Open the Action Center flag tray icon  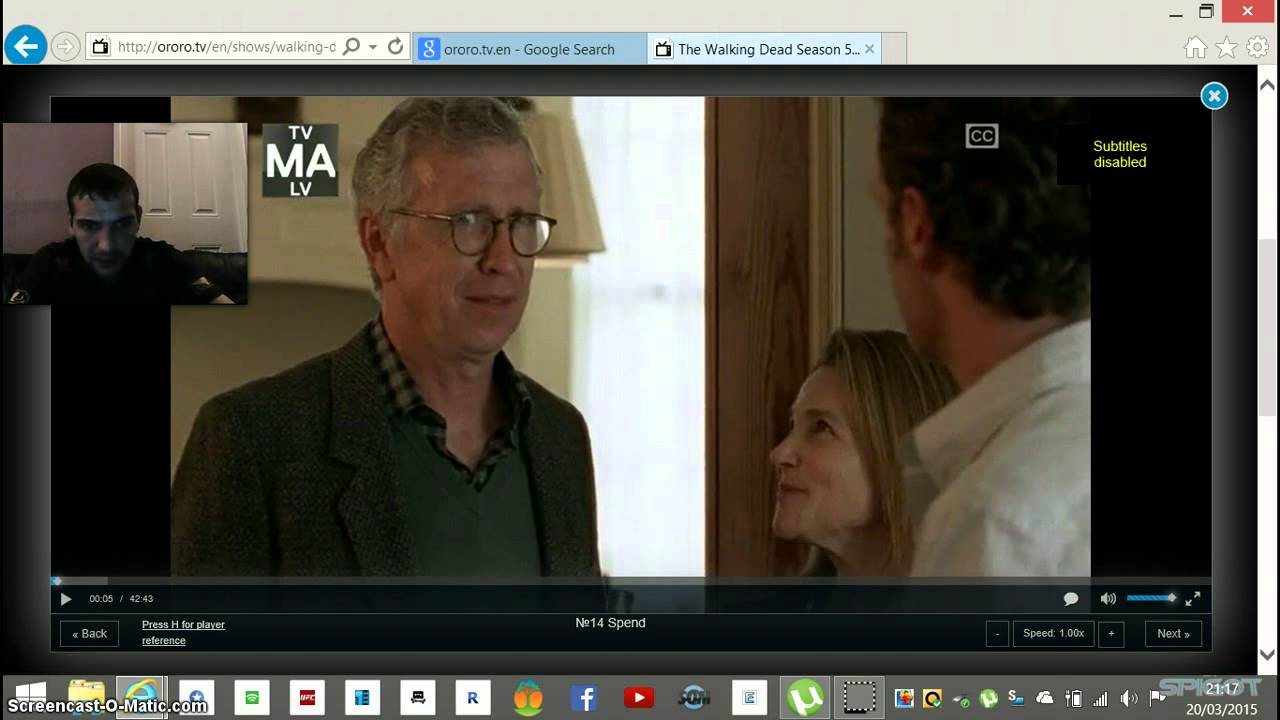(x=1157, y=698)
